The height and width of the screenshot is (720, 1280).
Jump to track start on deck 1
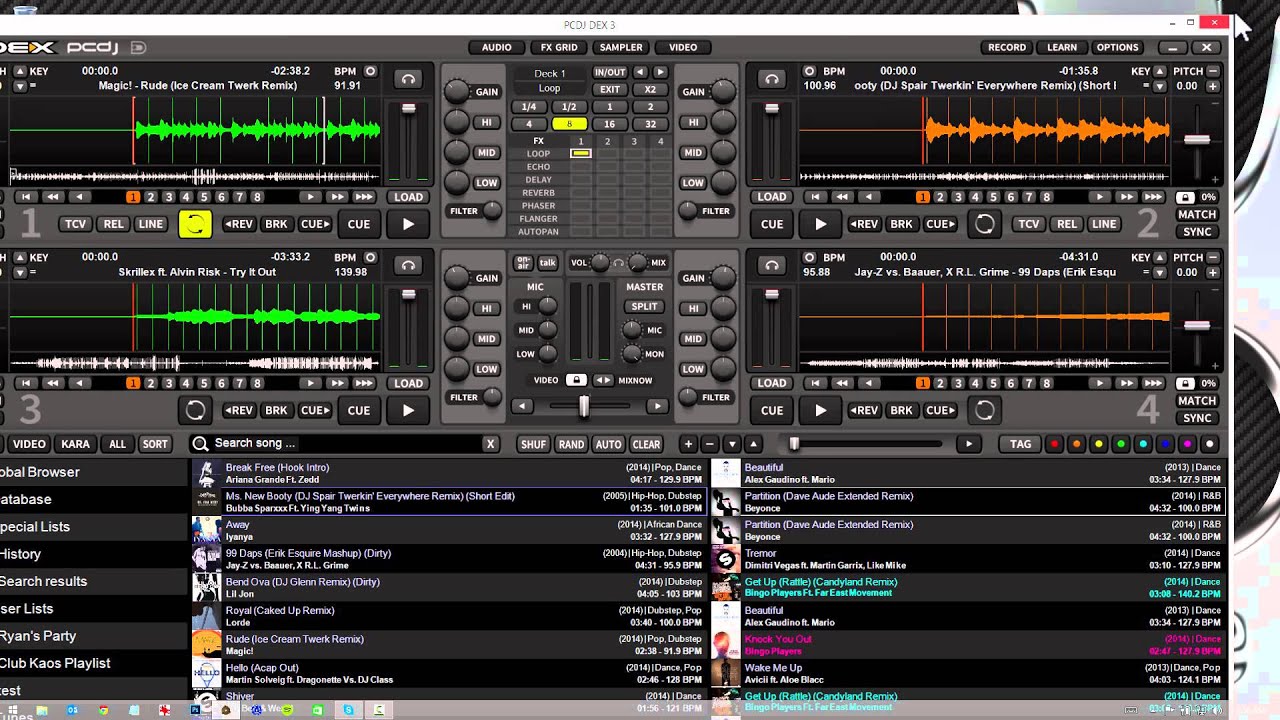tap(27, 197)
